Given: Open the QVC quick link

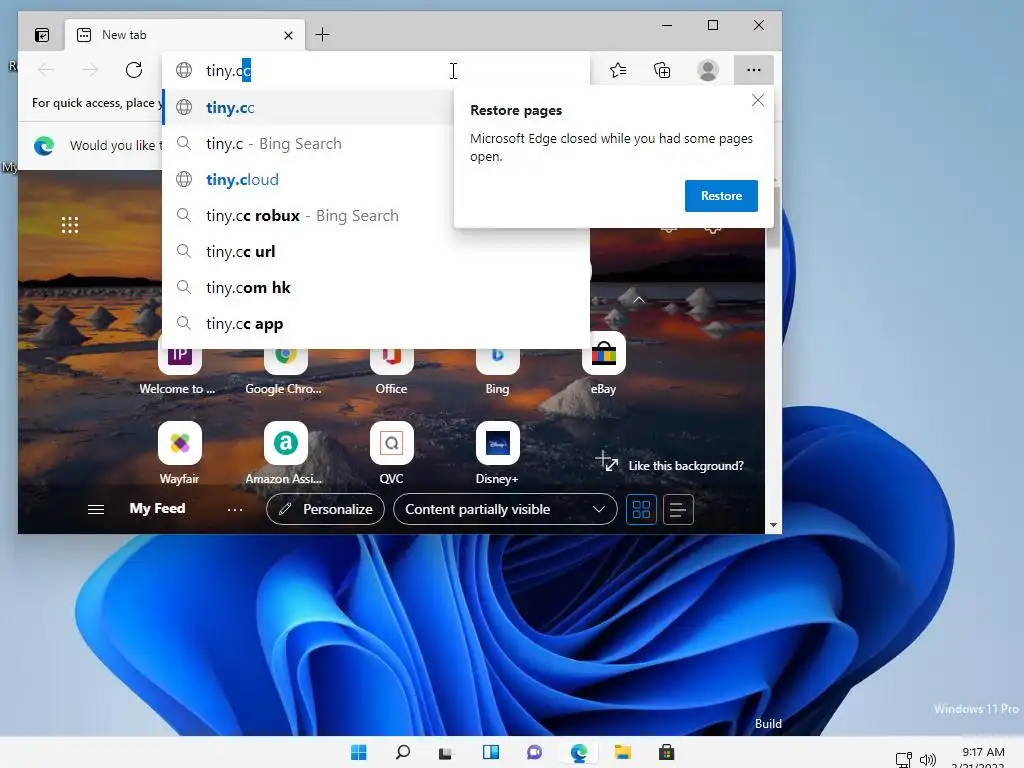Looking at the screenshot, I should 391,453.
